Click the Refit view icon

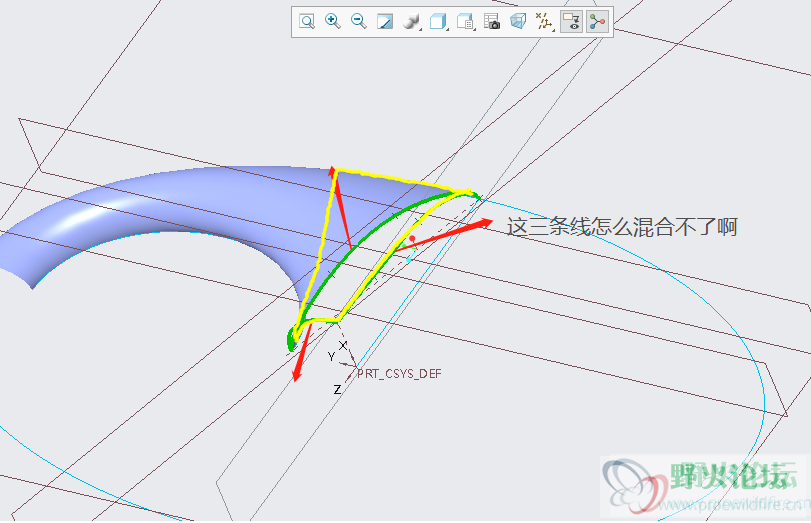(x=307, y=22)
